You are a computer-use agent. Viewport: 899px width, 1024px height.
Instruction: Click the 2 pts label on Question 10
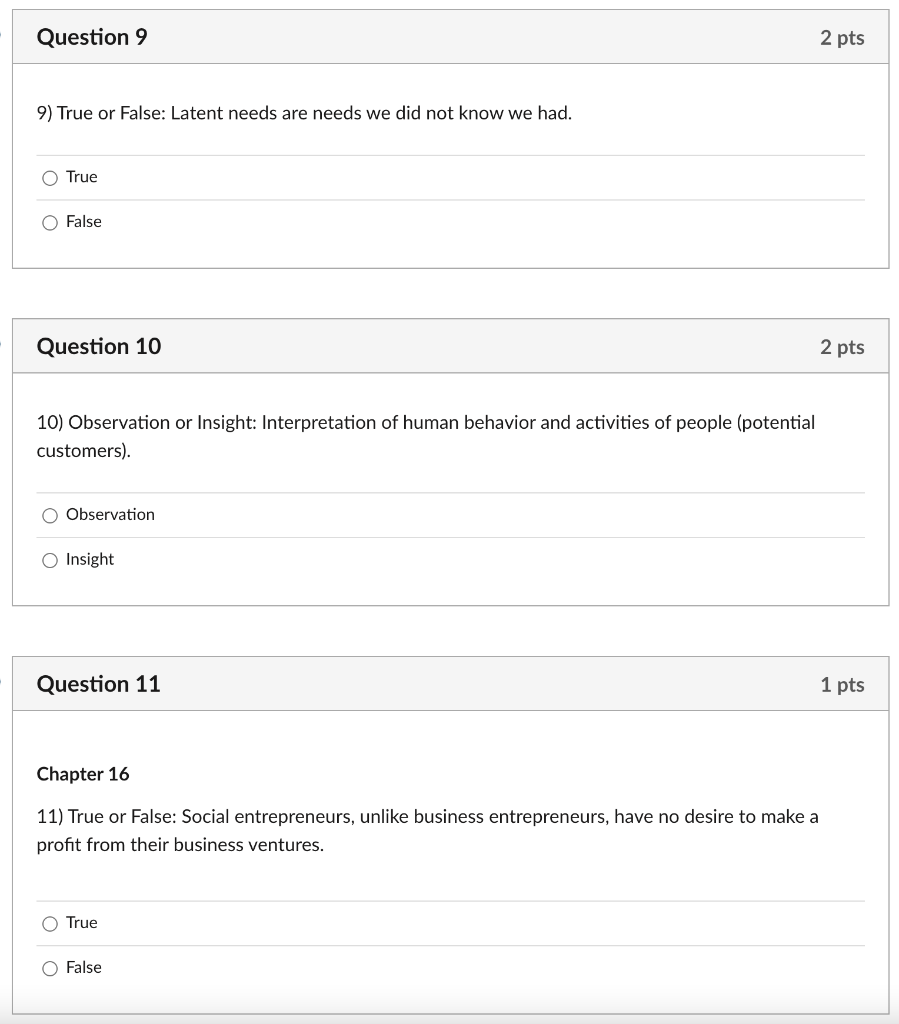coord(841,346)
